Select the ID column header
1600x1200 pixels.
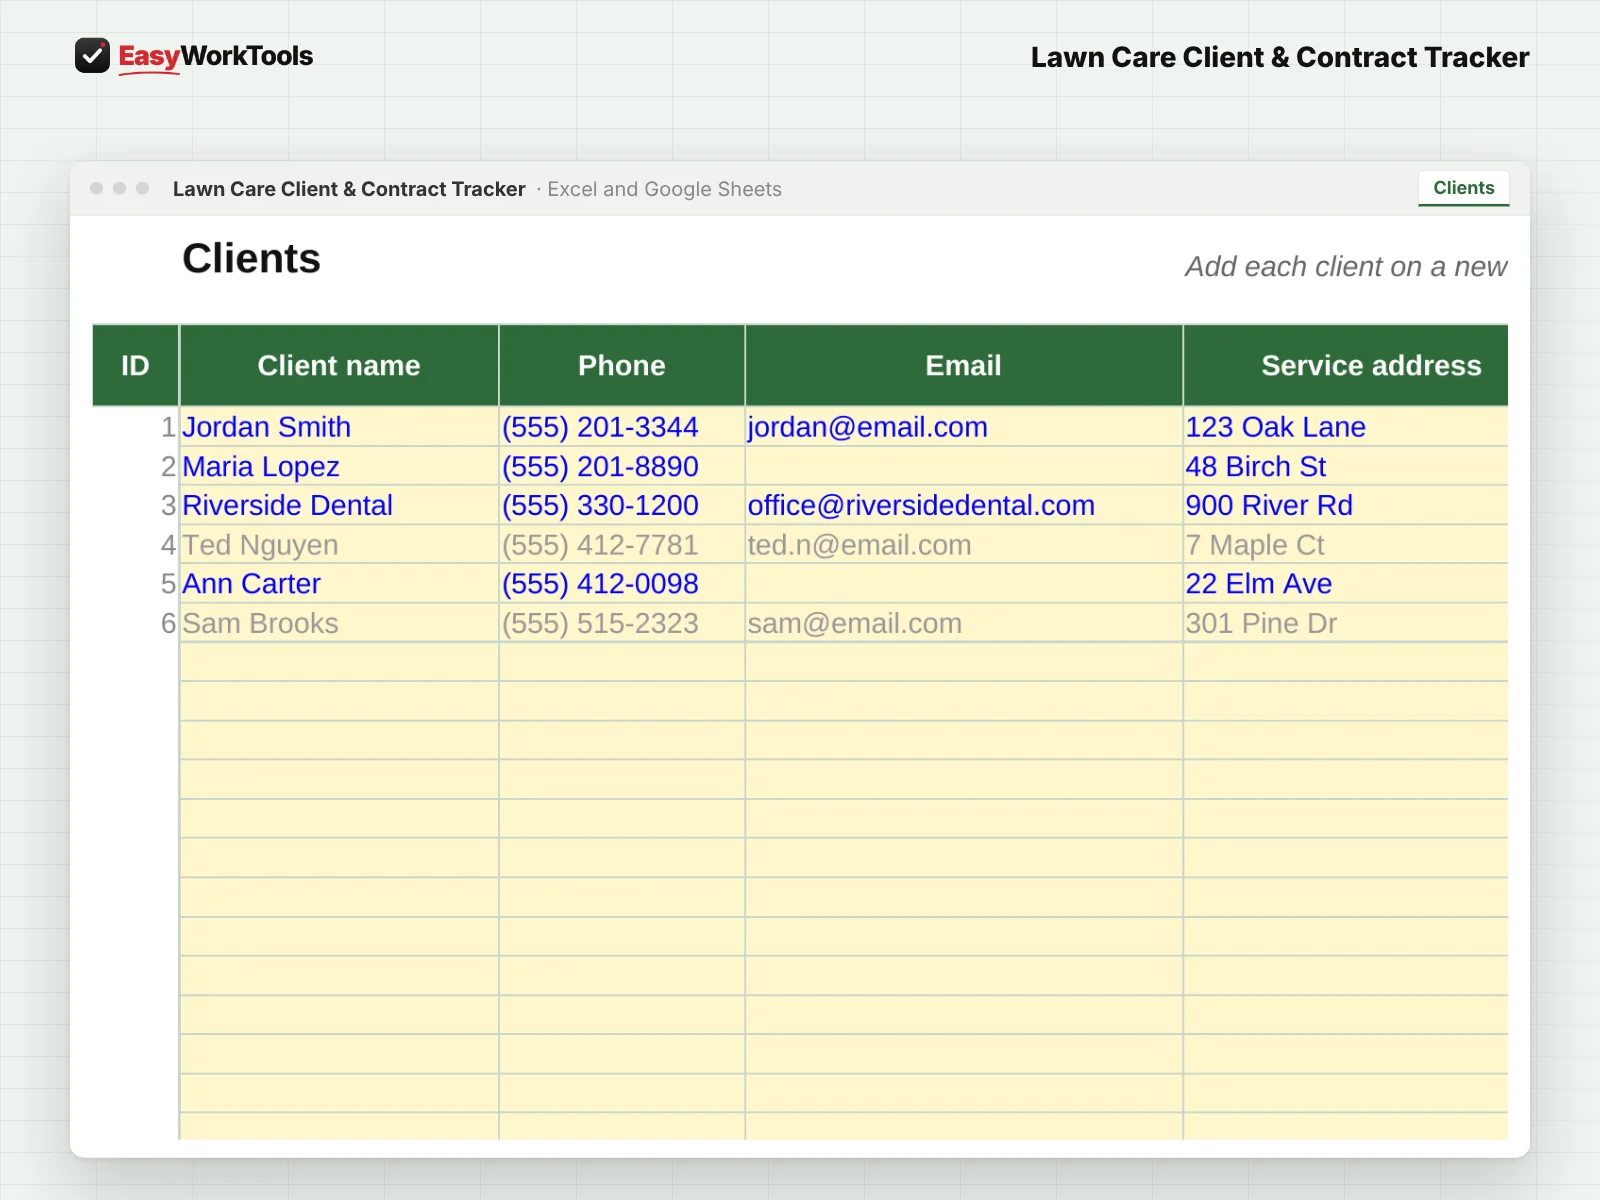(x=135, y=365)
